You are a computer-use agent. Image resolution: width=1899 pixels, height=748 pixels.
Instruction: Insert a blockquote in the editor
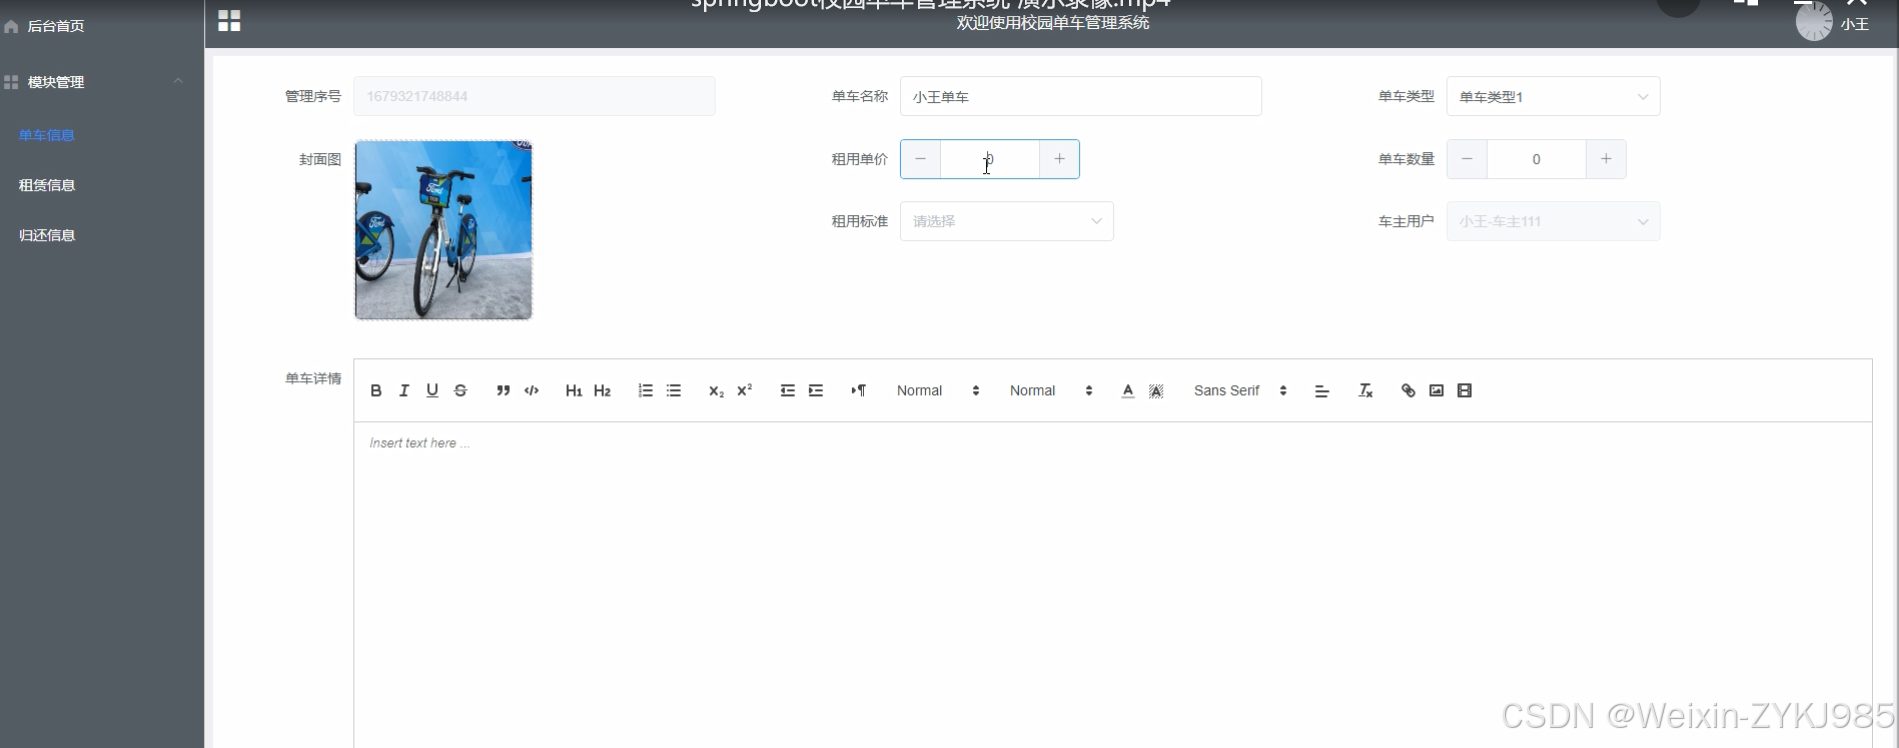click(x=503, y=391)
